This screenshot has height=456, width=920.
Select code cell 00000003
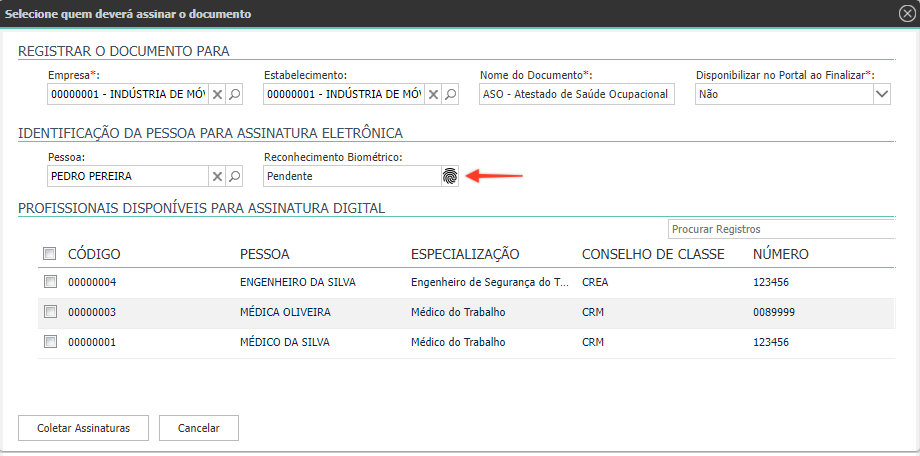click(x=92, y=312)
